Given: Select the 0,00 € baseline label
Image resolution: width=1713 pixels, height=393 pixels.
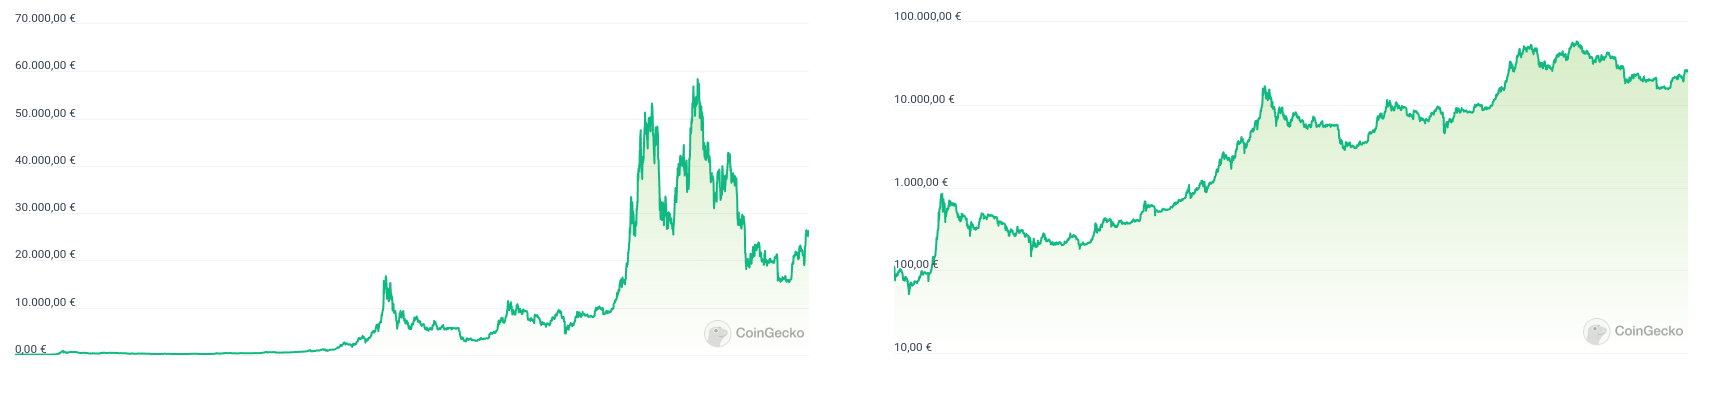Looking at the screenshot, I should pyautogui.click(x=30, y=350).
